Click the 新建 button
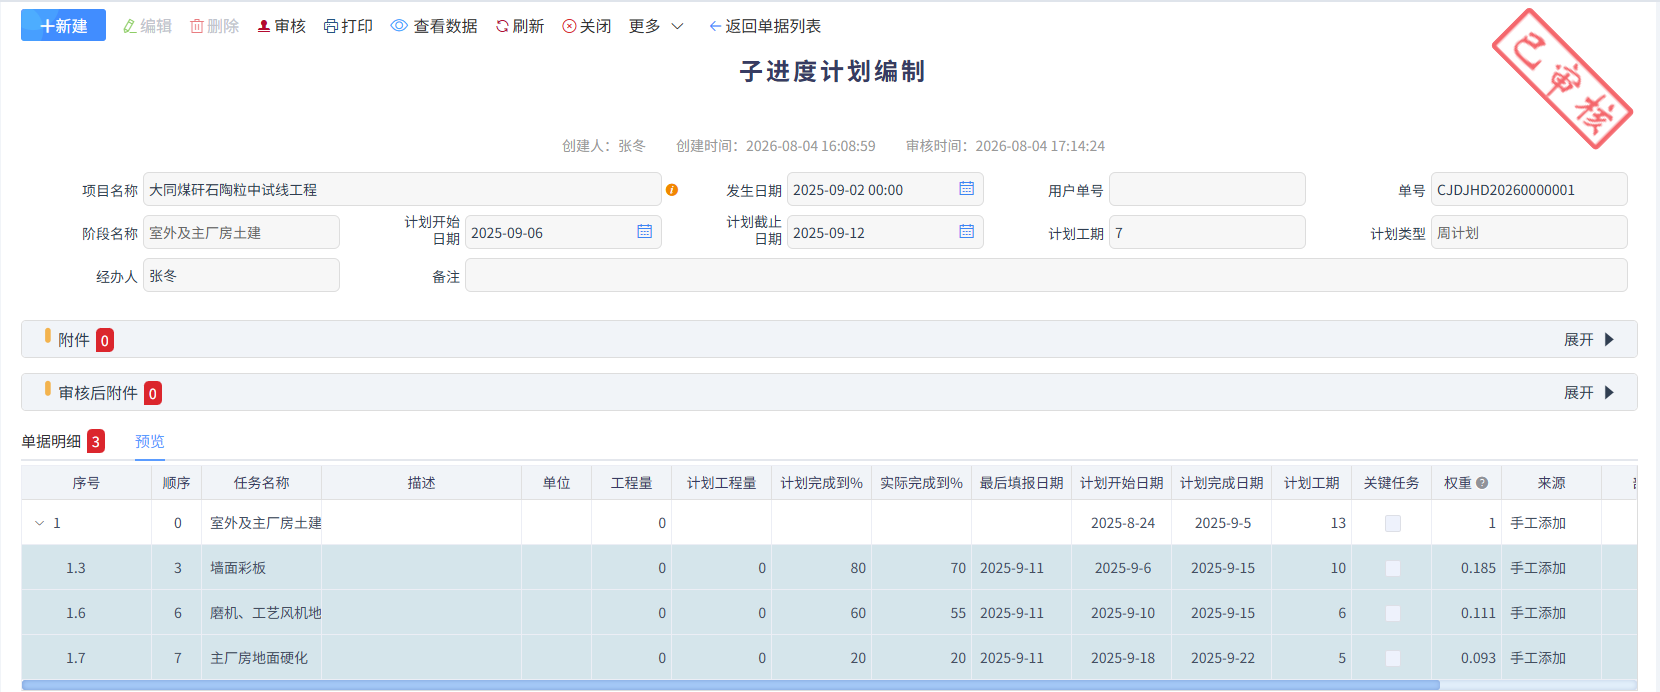Viewport: 1660px width, 692px height. (x=63, y=26)
